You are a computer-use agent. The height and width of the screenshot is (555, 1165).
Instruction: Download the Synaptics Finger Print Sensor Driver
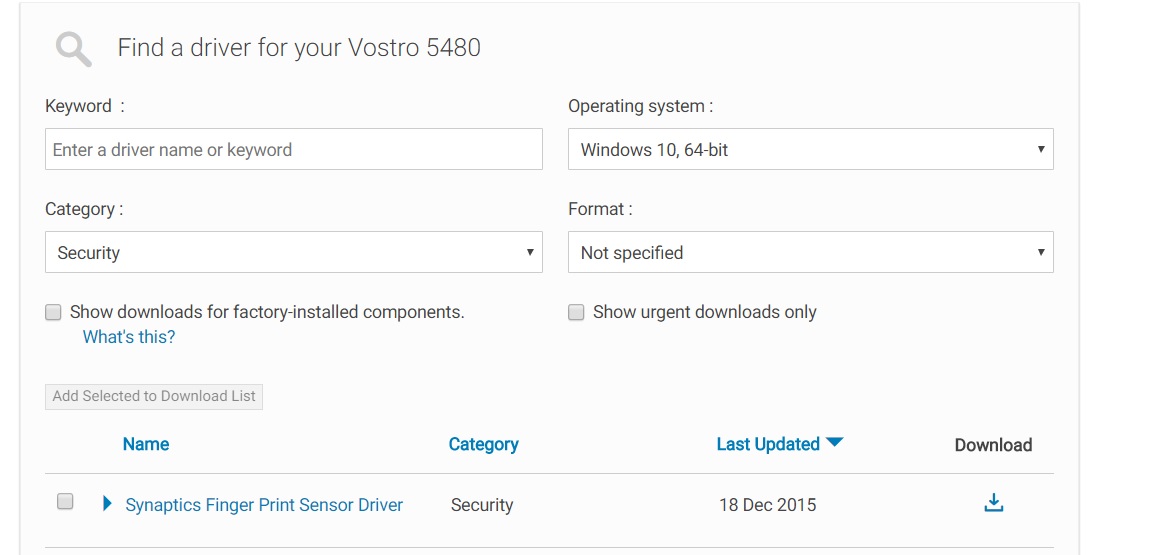[x=993, y=503]
